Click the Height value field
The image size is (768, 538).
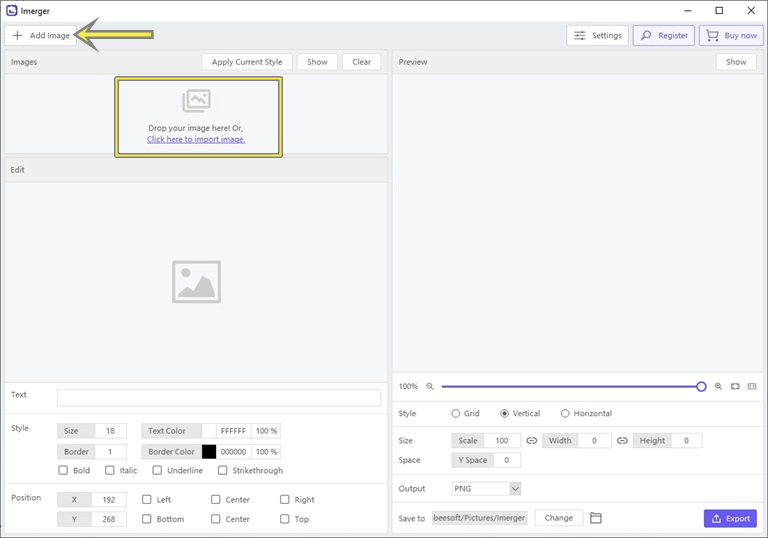click(x=686, y=440)
